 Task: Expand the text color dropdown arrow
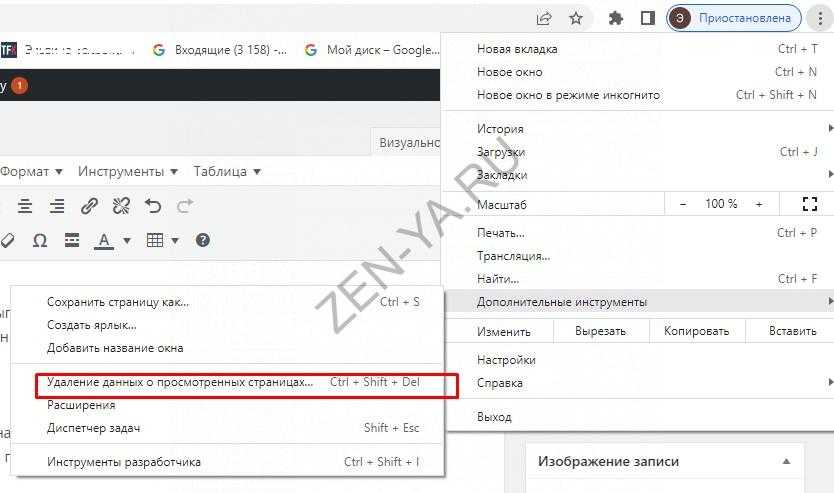(127, 240)
